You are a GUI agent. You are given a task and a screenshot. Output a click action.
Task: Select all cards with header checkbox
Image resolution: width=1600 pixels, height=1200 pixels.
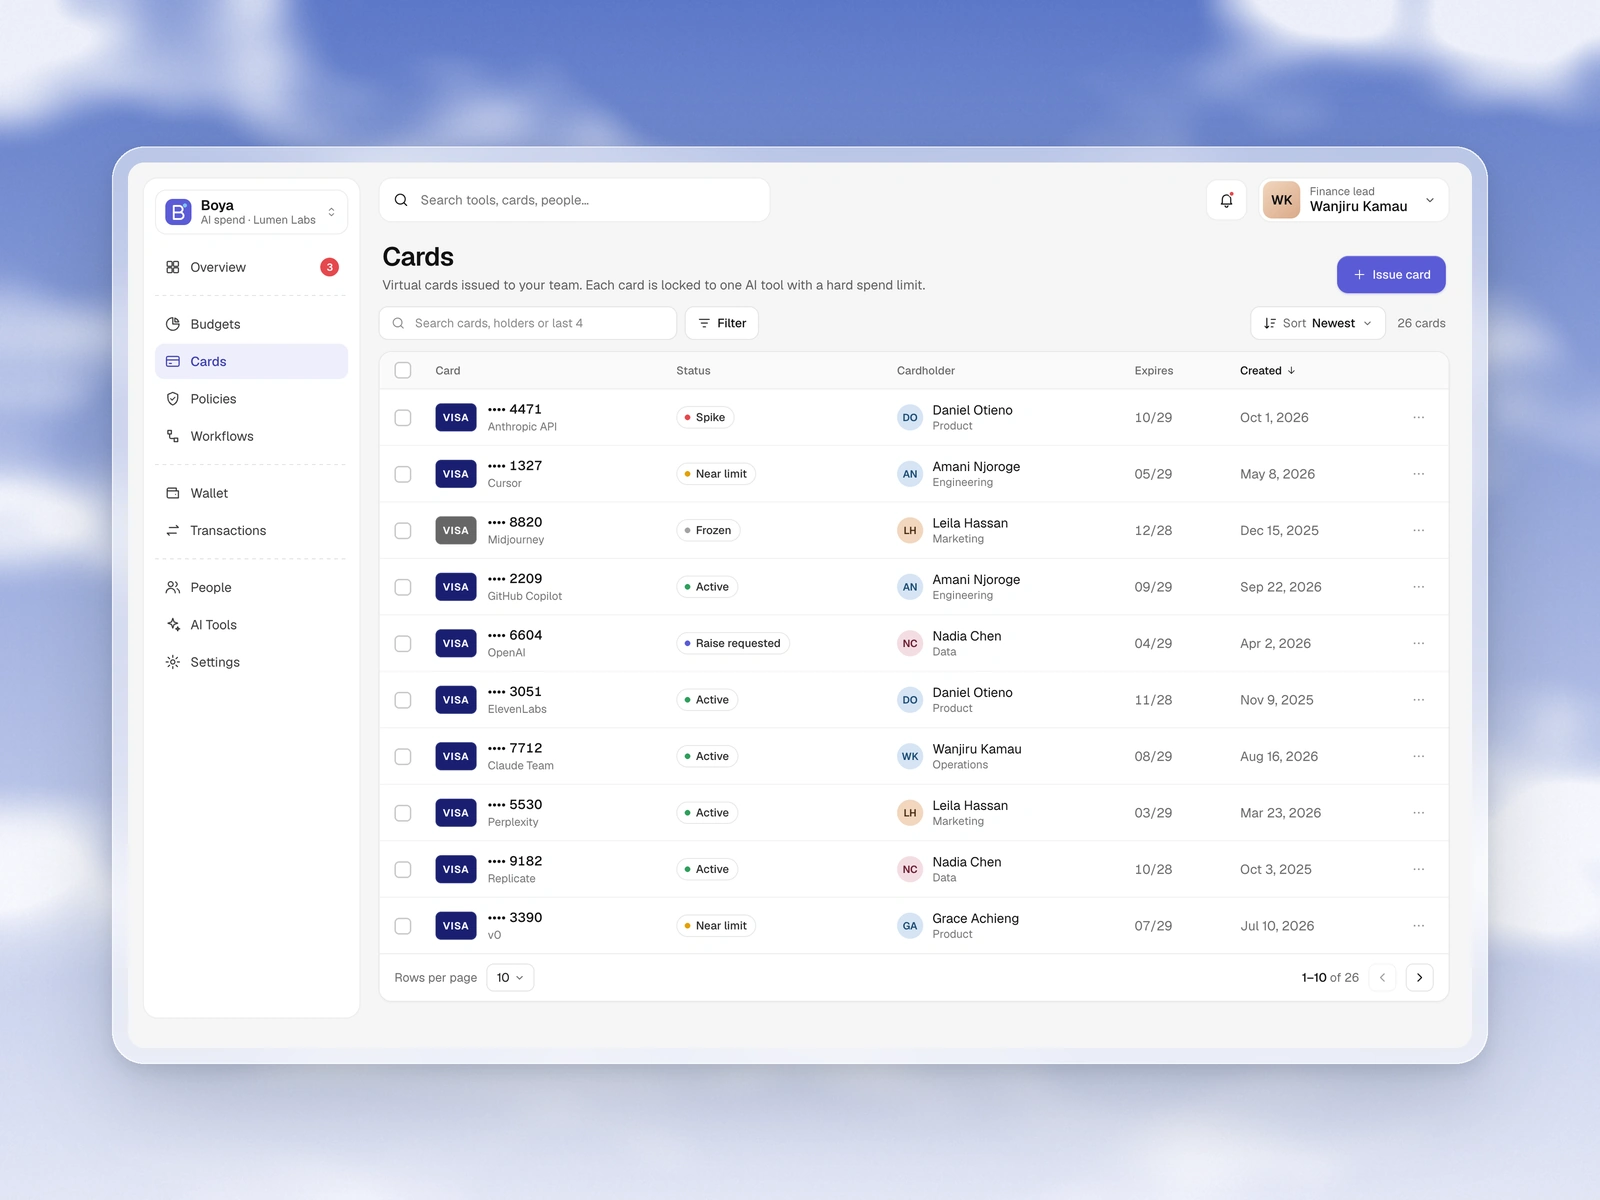[403, 370]
